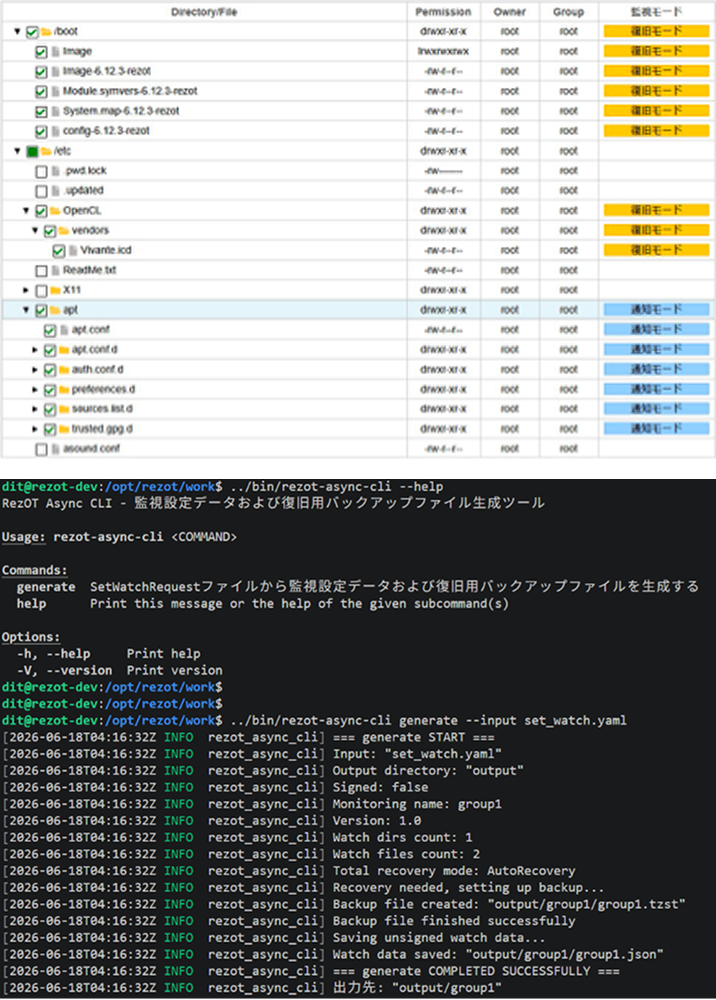Click the Permission column header

point(443,12)
